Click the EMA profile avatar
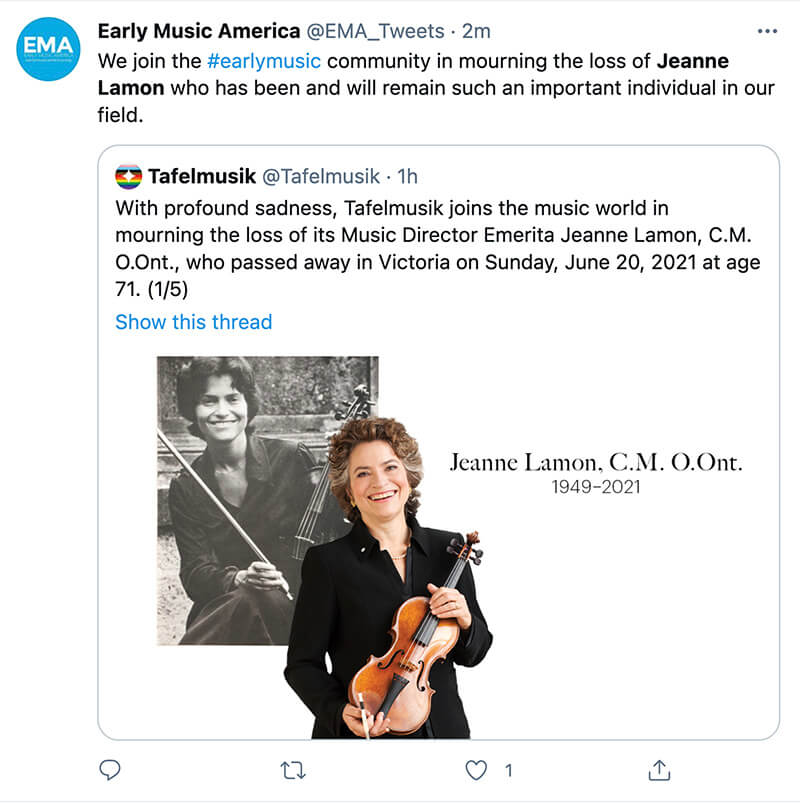 [x=49, y=49]
